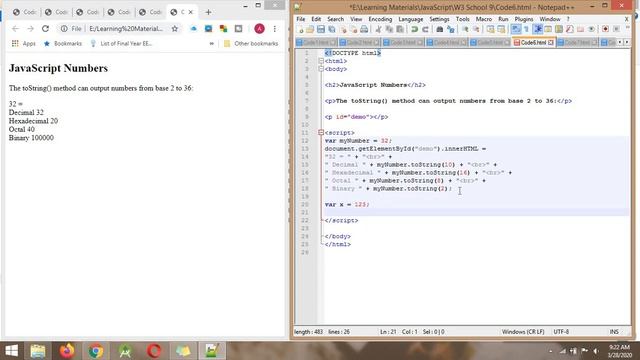Open the Run menu

503,19
